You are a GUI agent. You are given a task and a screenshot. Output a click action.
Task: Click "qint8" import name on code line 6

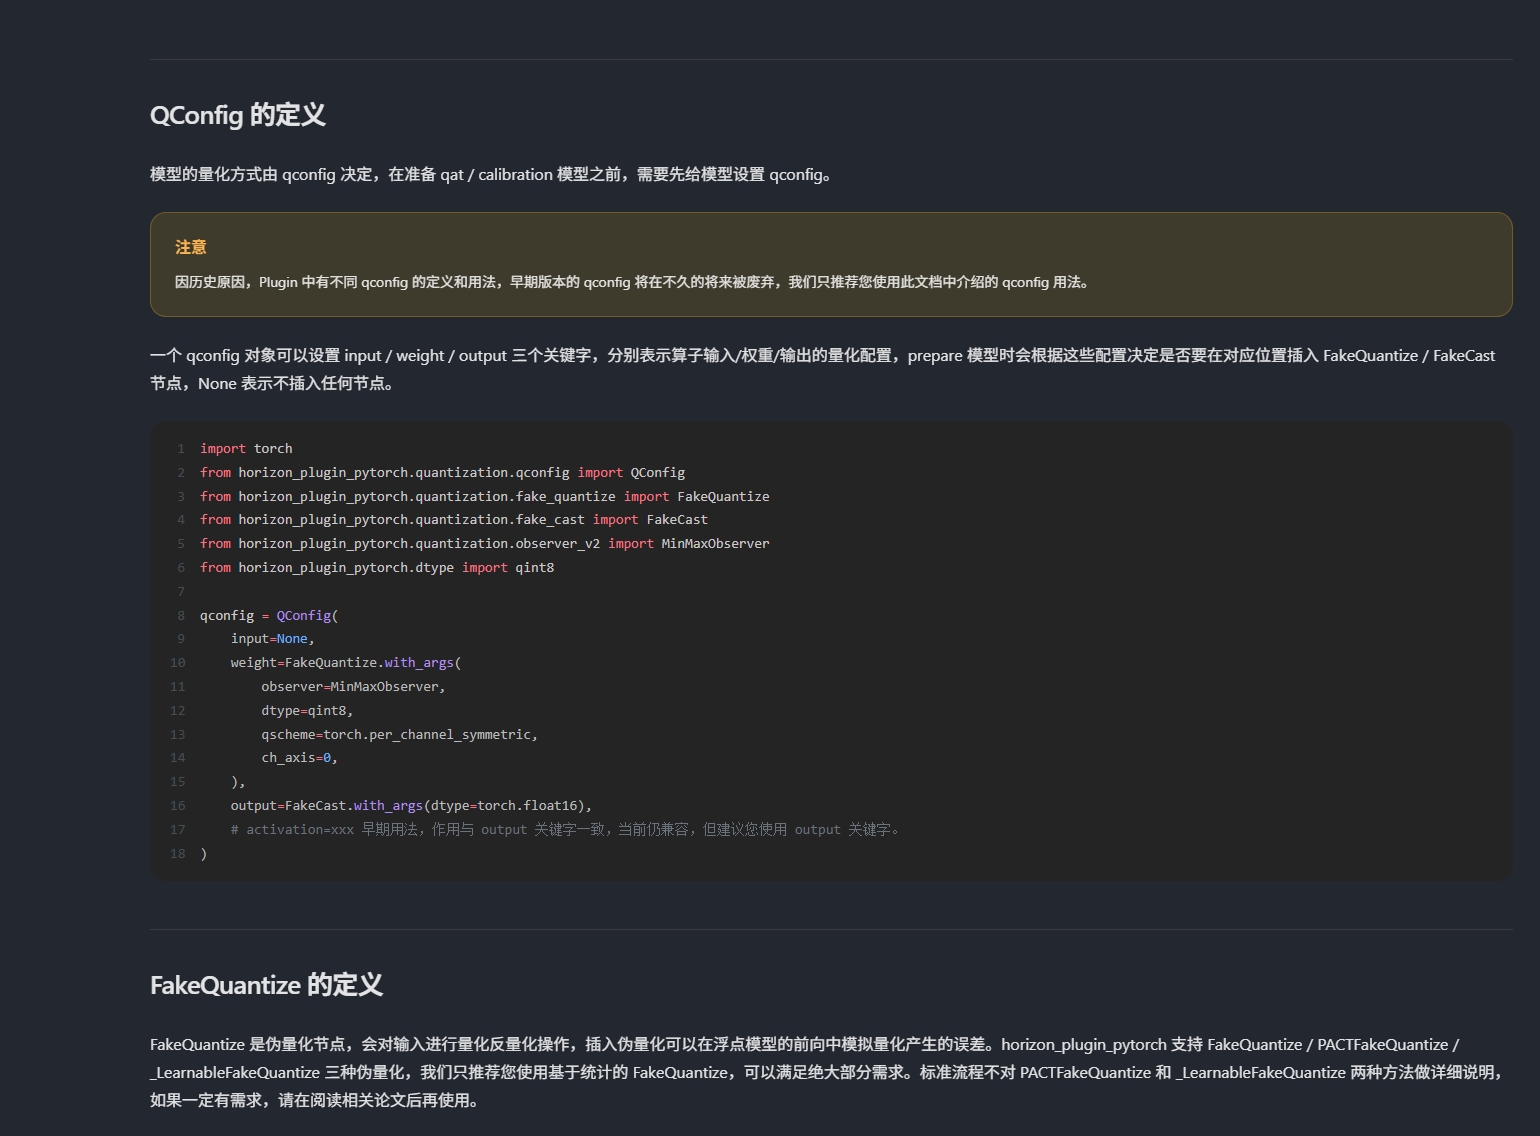tap(534, 568)
